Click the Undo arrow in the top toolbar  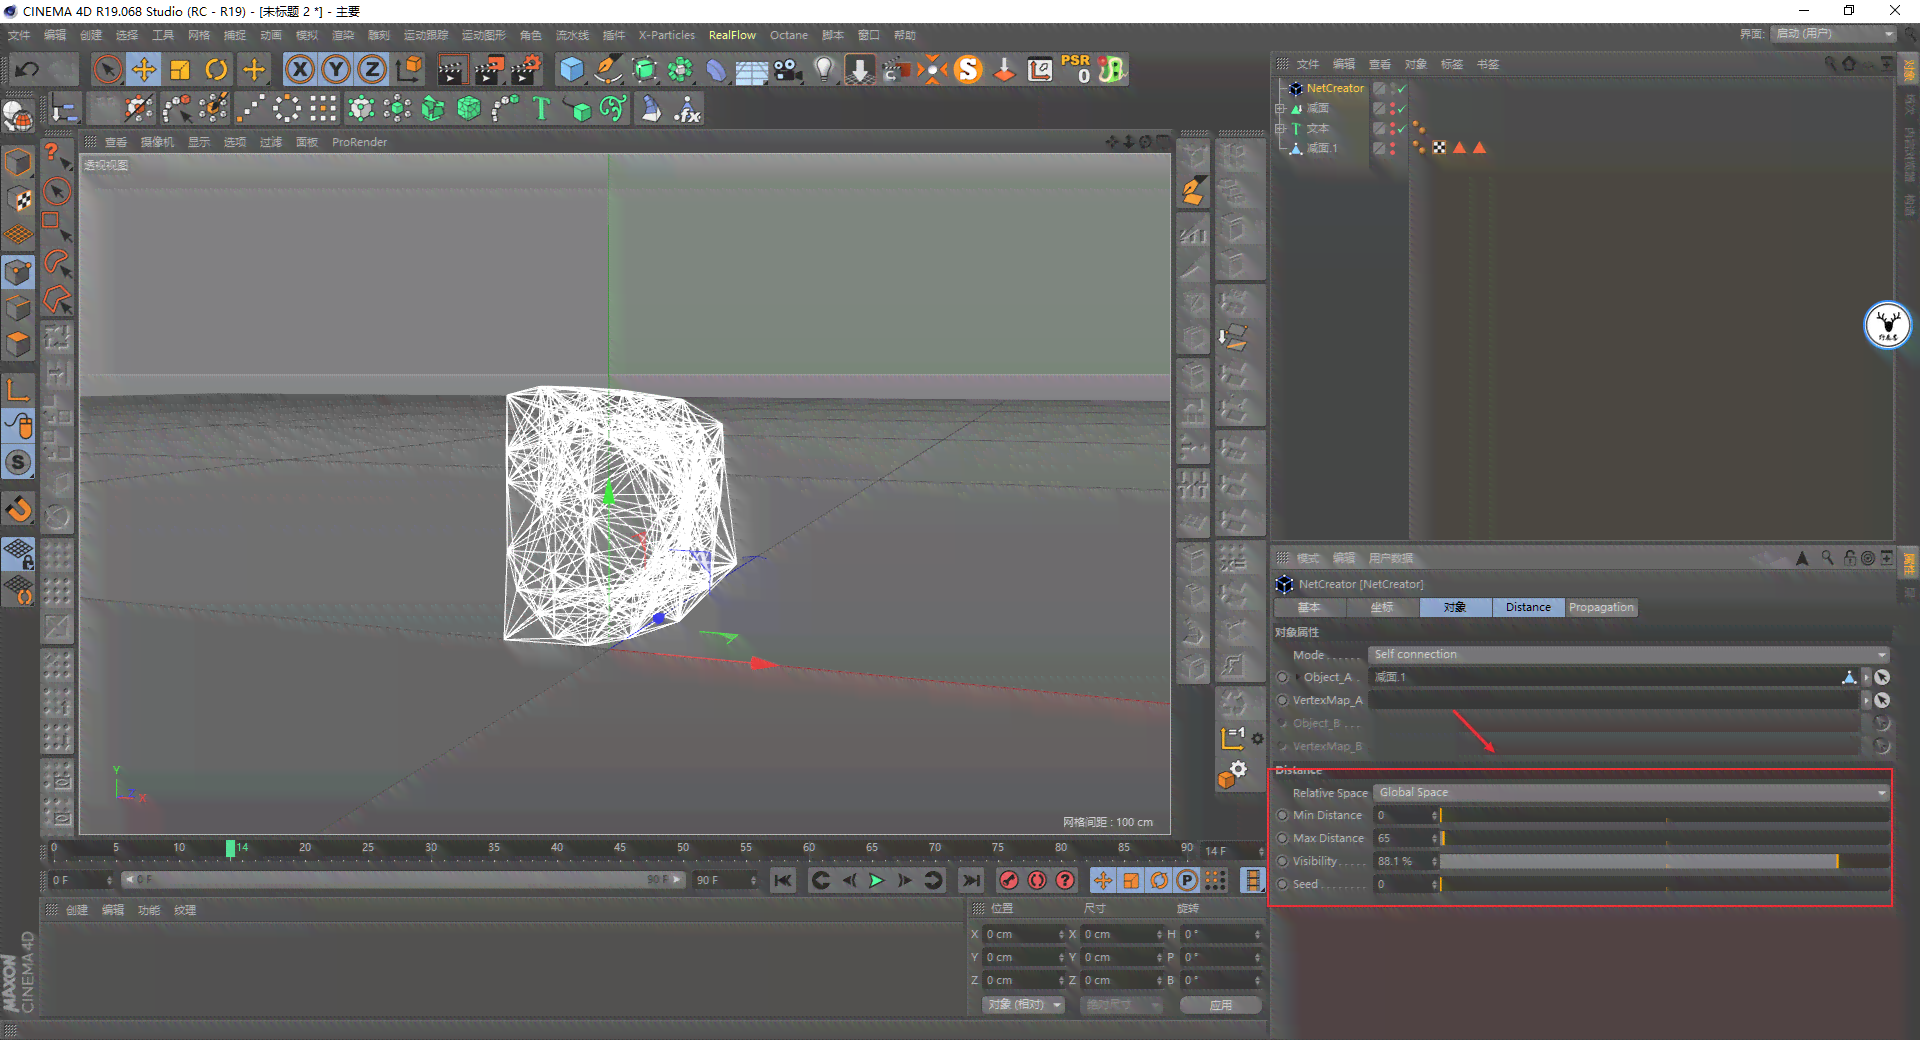(27, 69)
